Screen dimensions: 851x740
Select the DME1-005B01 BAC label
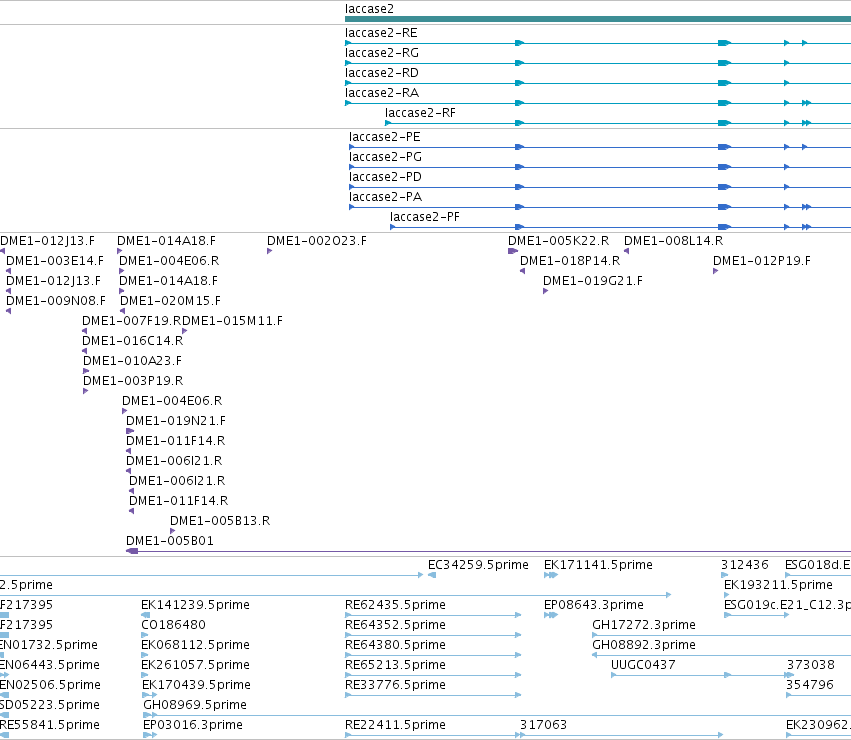tap(170, 541)
